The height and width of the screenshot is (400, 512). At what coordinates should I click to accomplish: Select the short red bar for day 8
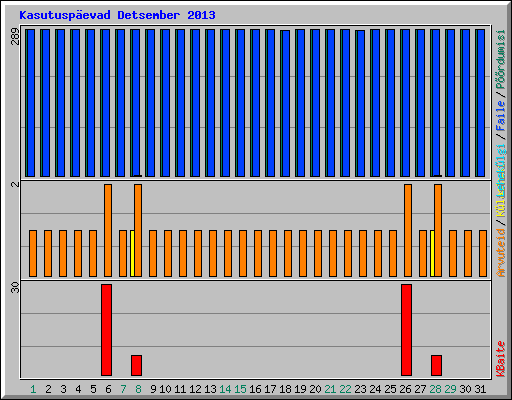pos(136,365)
